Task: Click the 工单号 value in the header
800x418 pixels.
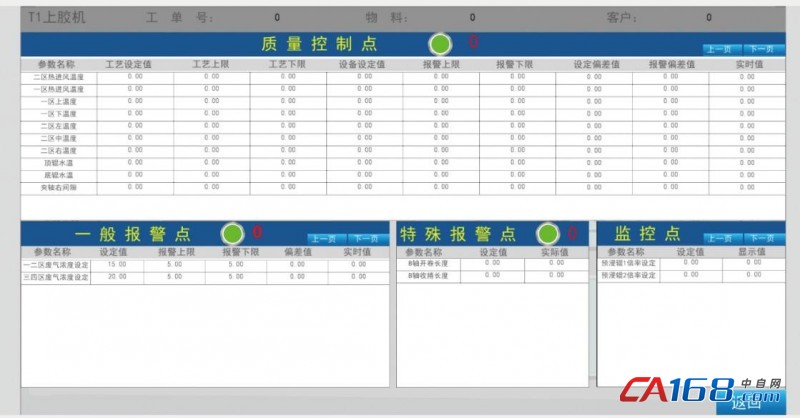Action: (x=277, y=17)
